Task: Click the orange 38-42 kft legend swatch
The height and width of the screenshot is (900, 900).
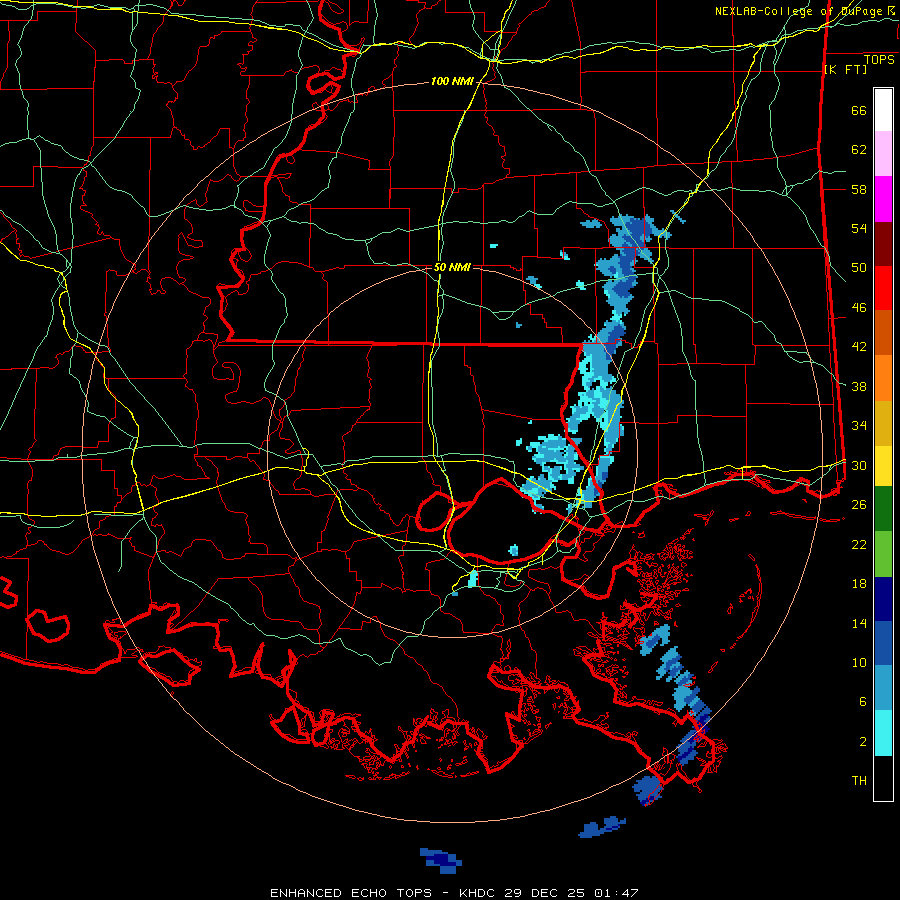Action: tap(883, 378)
